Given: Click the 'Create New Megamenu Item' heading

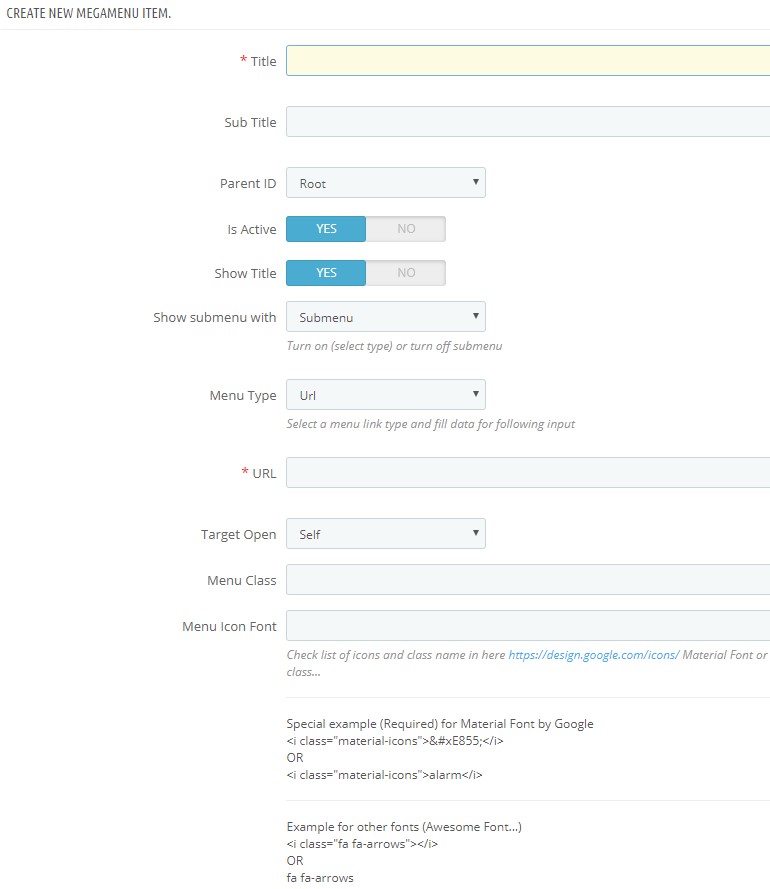Looking at the screenshot, I should coord(88,13).
